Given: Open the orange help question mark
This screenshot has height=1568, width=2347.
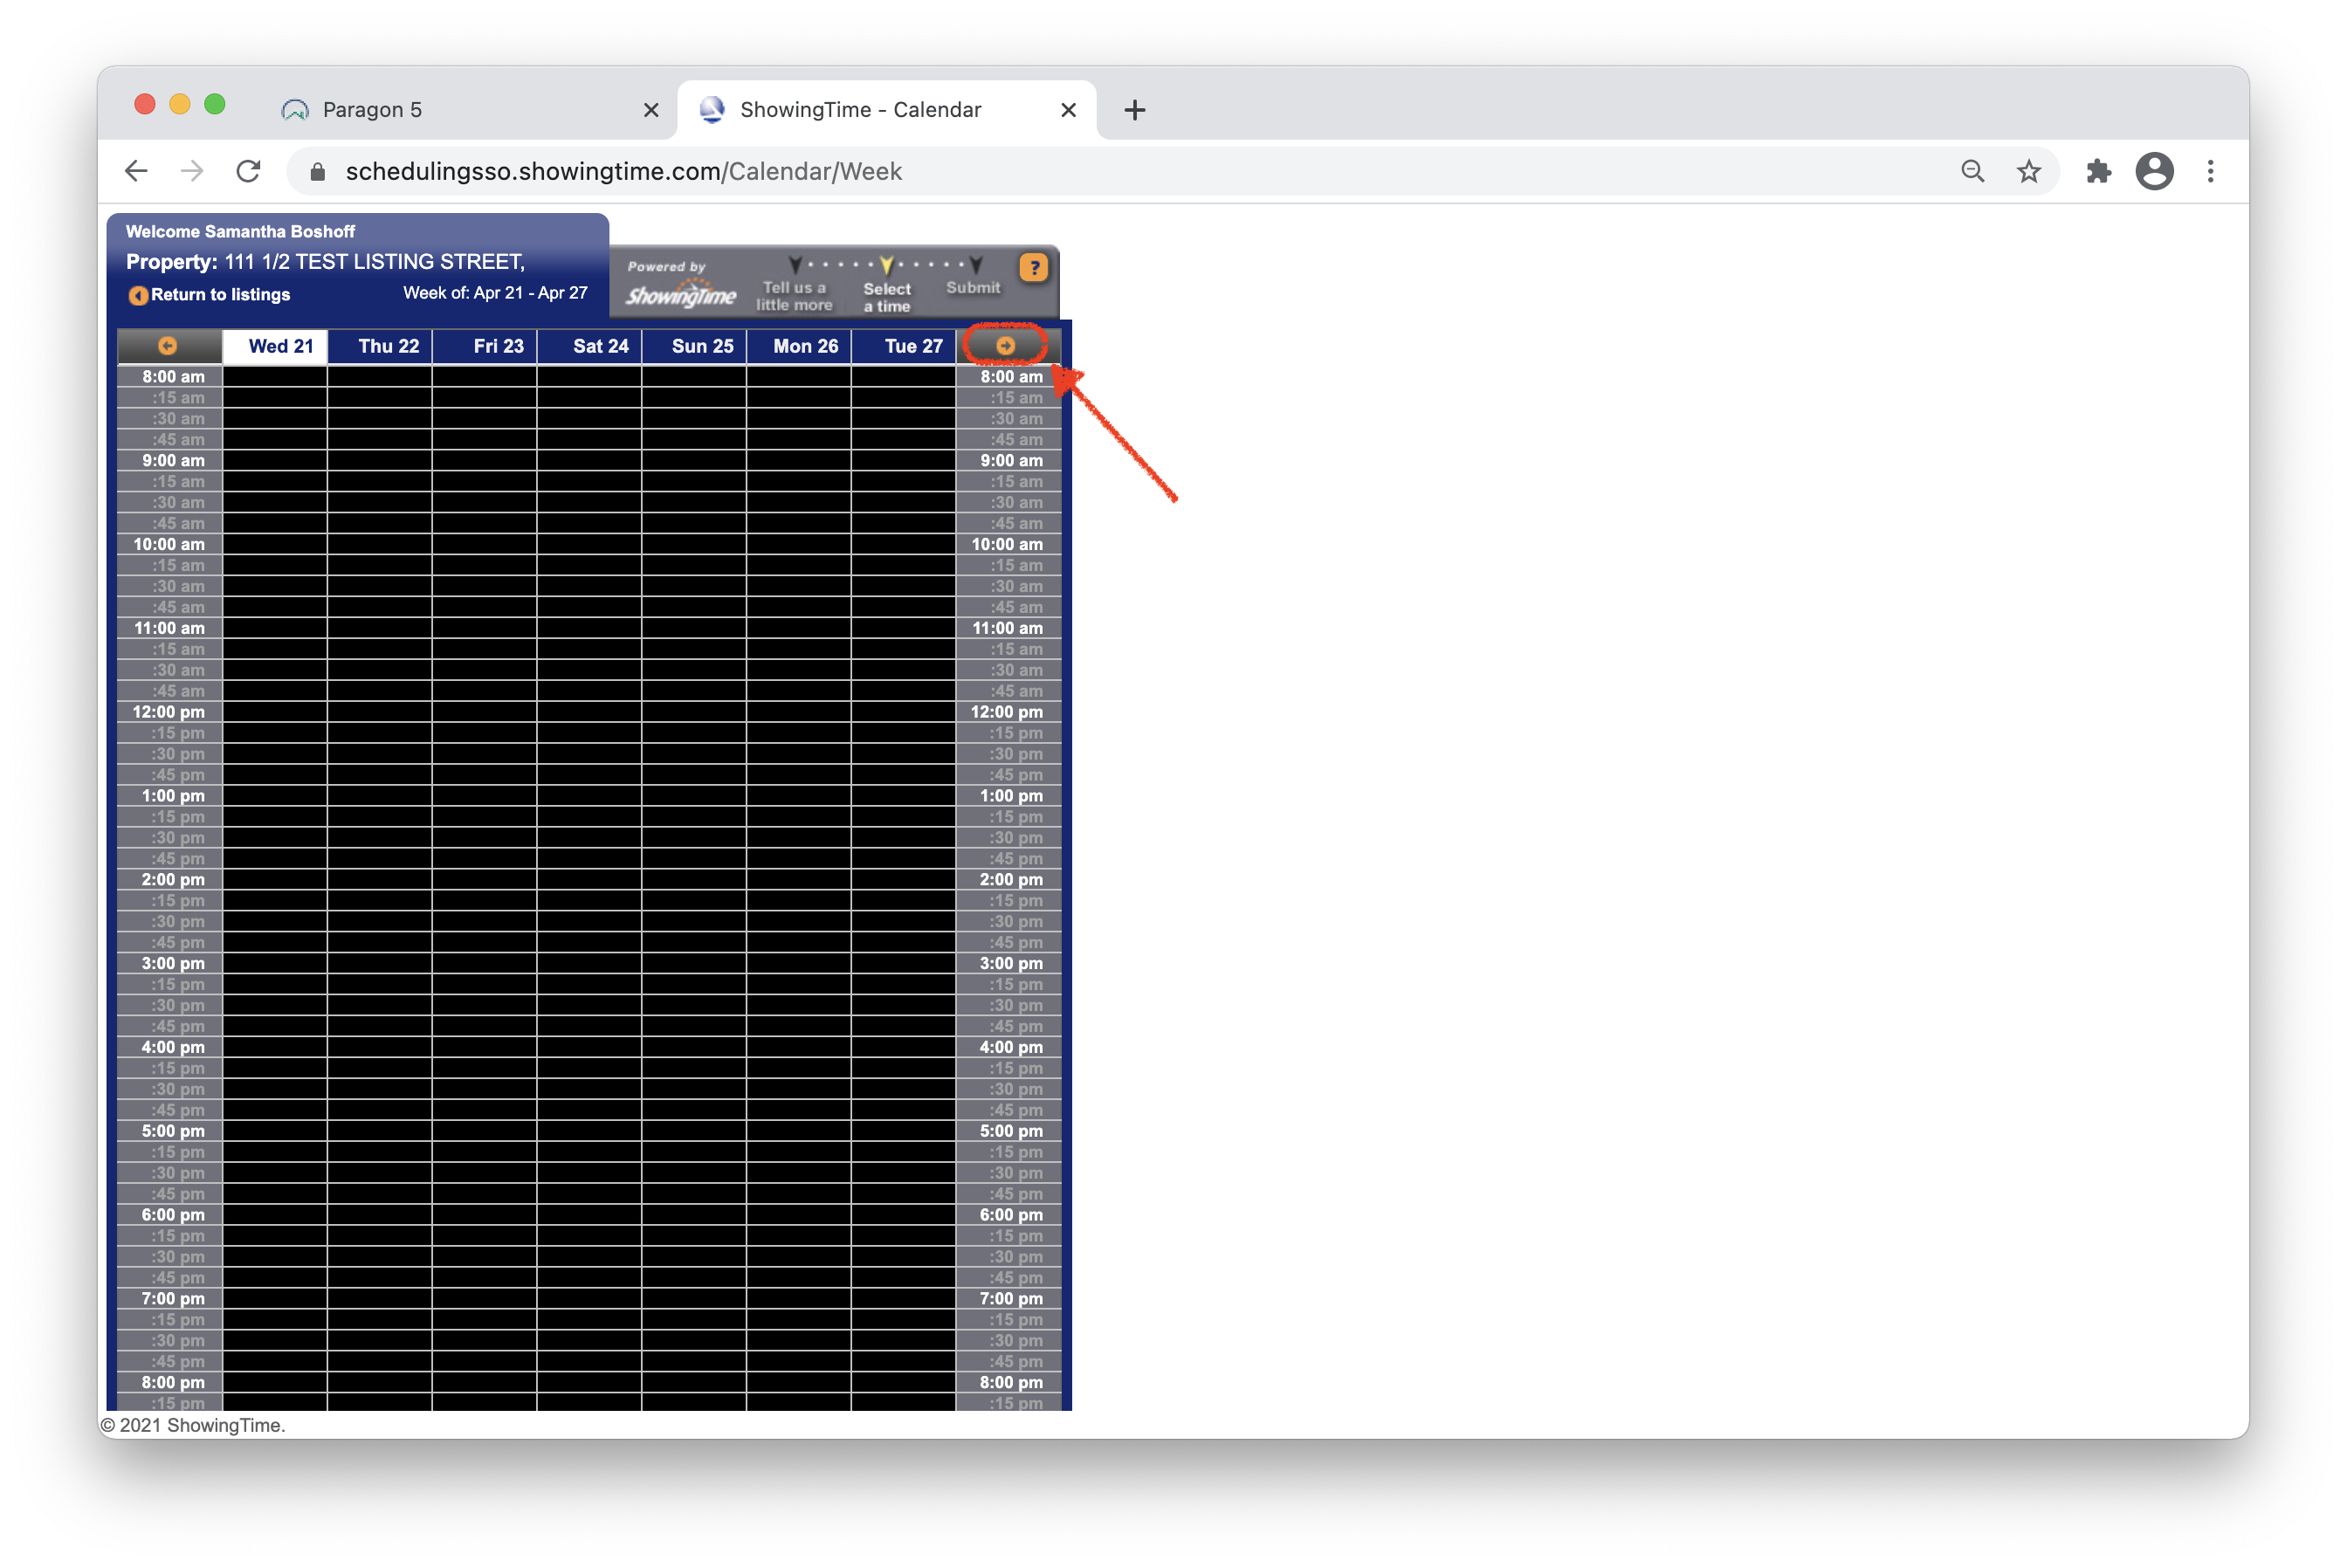Looking at the screenshot, I should click(1033, 267).
